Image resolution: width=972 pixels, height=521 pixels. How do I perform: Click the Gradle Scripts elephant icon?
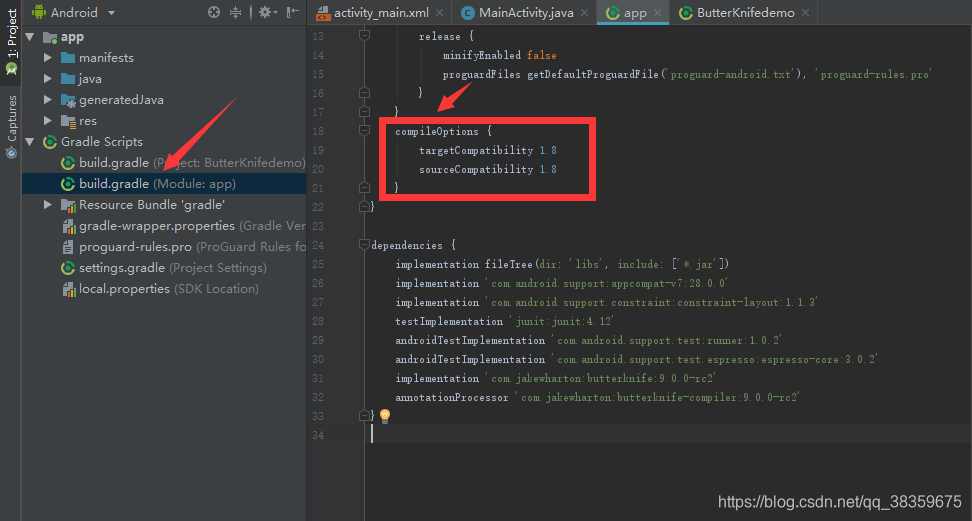coord(50,142)
